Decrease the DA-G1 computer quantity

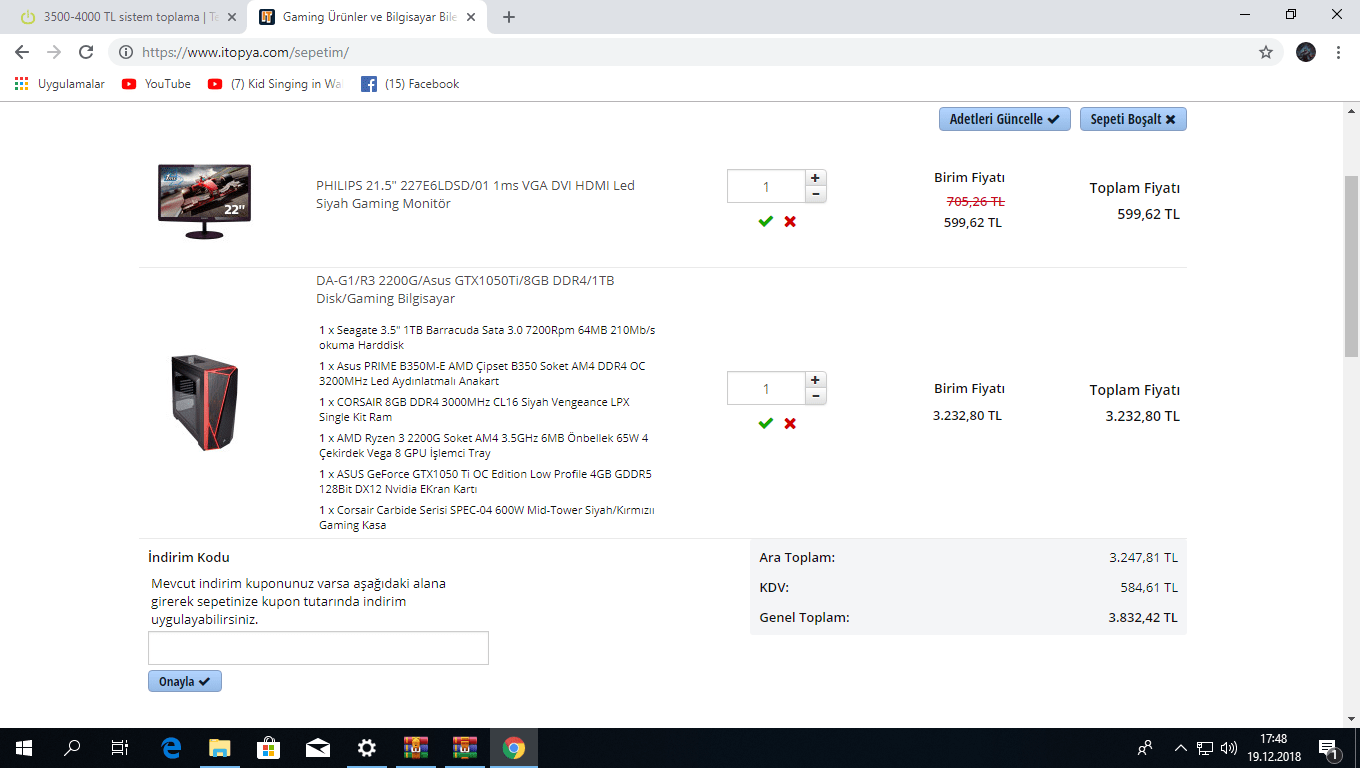click(x=816, y=396)
